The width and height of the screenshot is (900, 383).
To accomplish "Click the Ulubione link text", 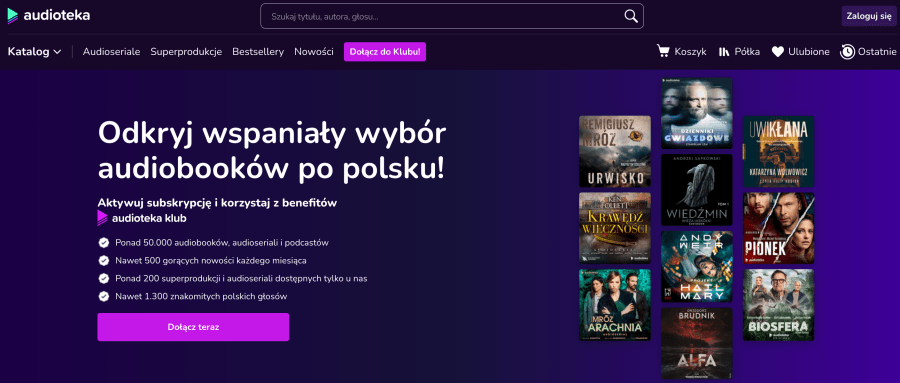I will pos(809,52).
